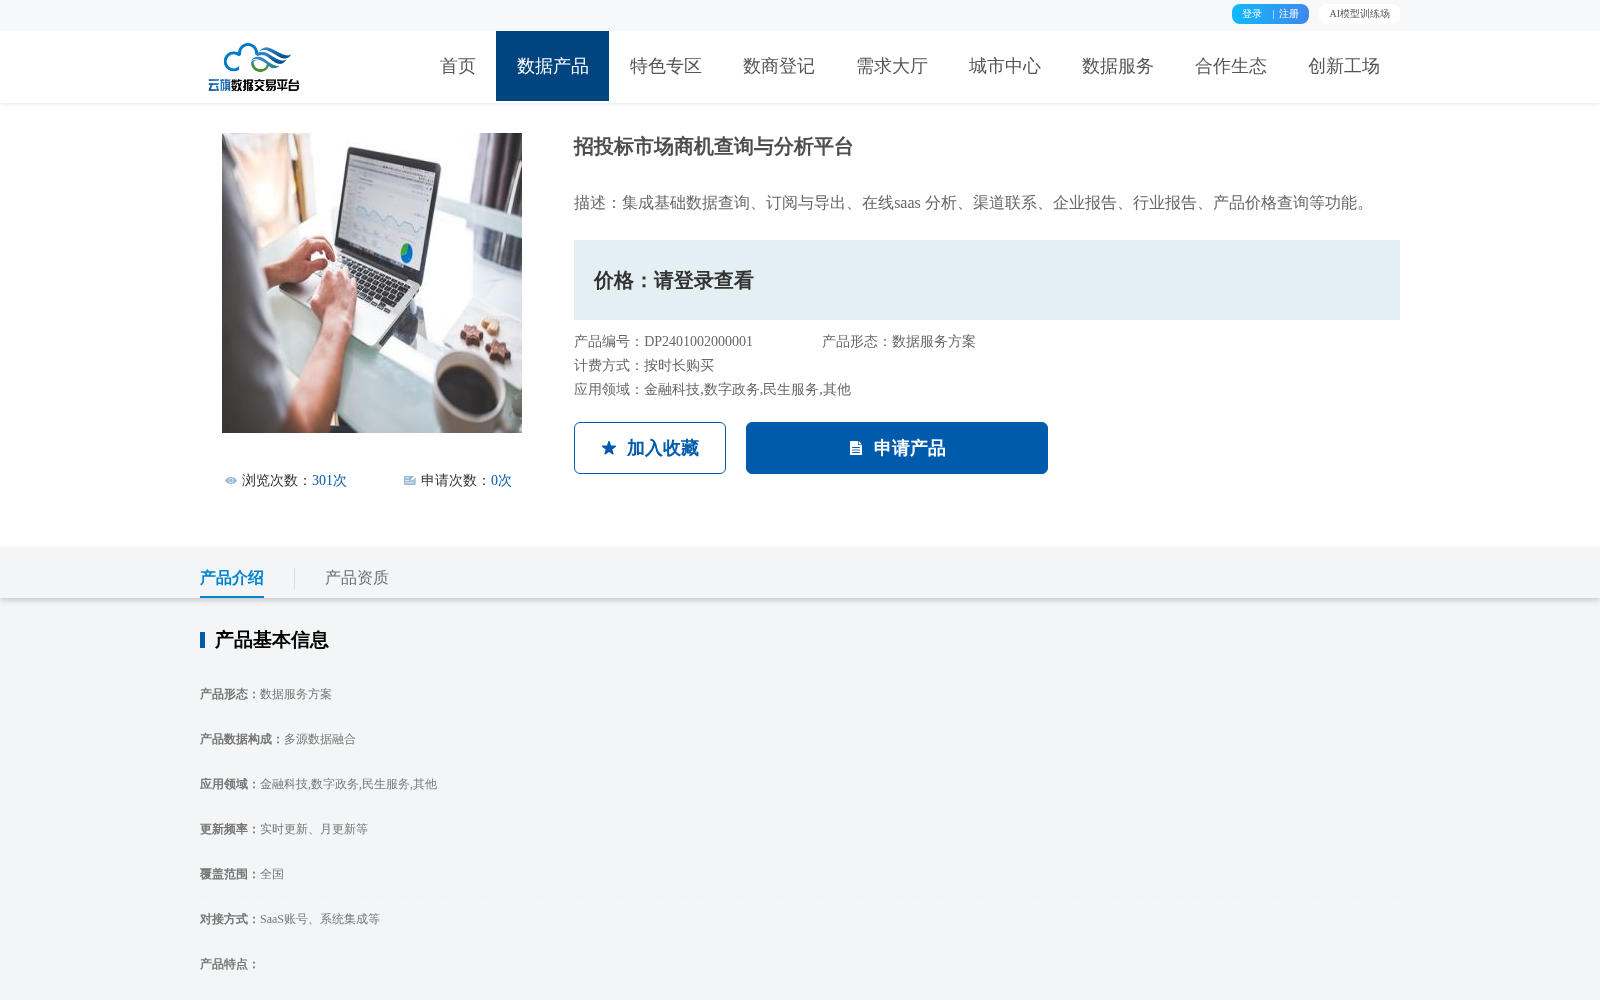Select the 数据产品 navigation tab
This screenshot has height=1000, width=1600.
coord(552,66)
